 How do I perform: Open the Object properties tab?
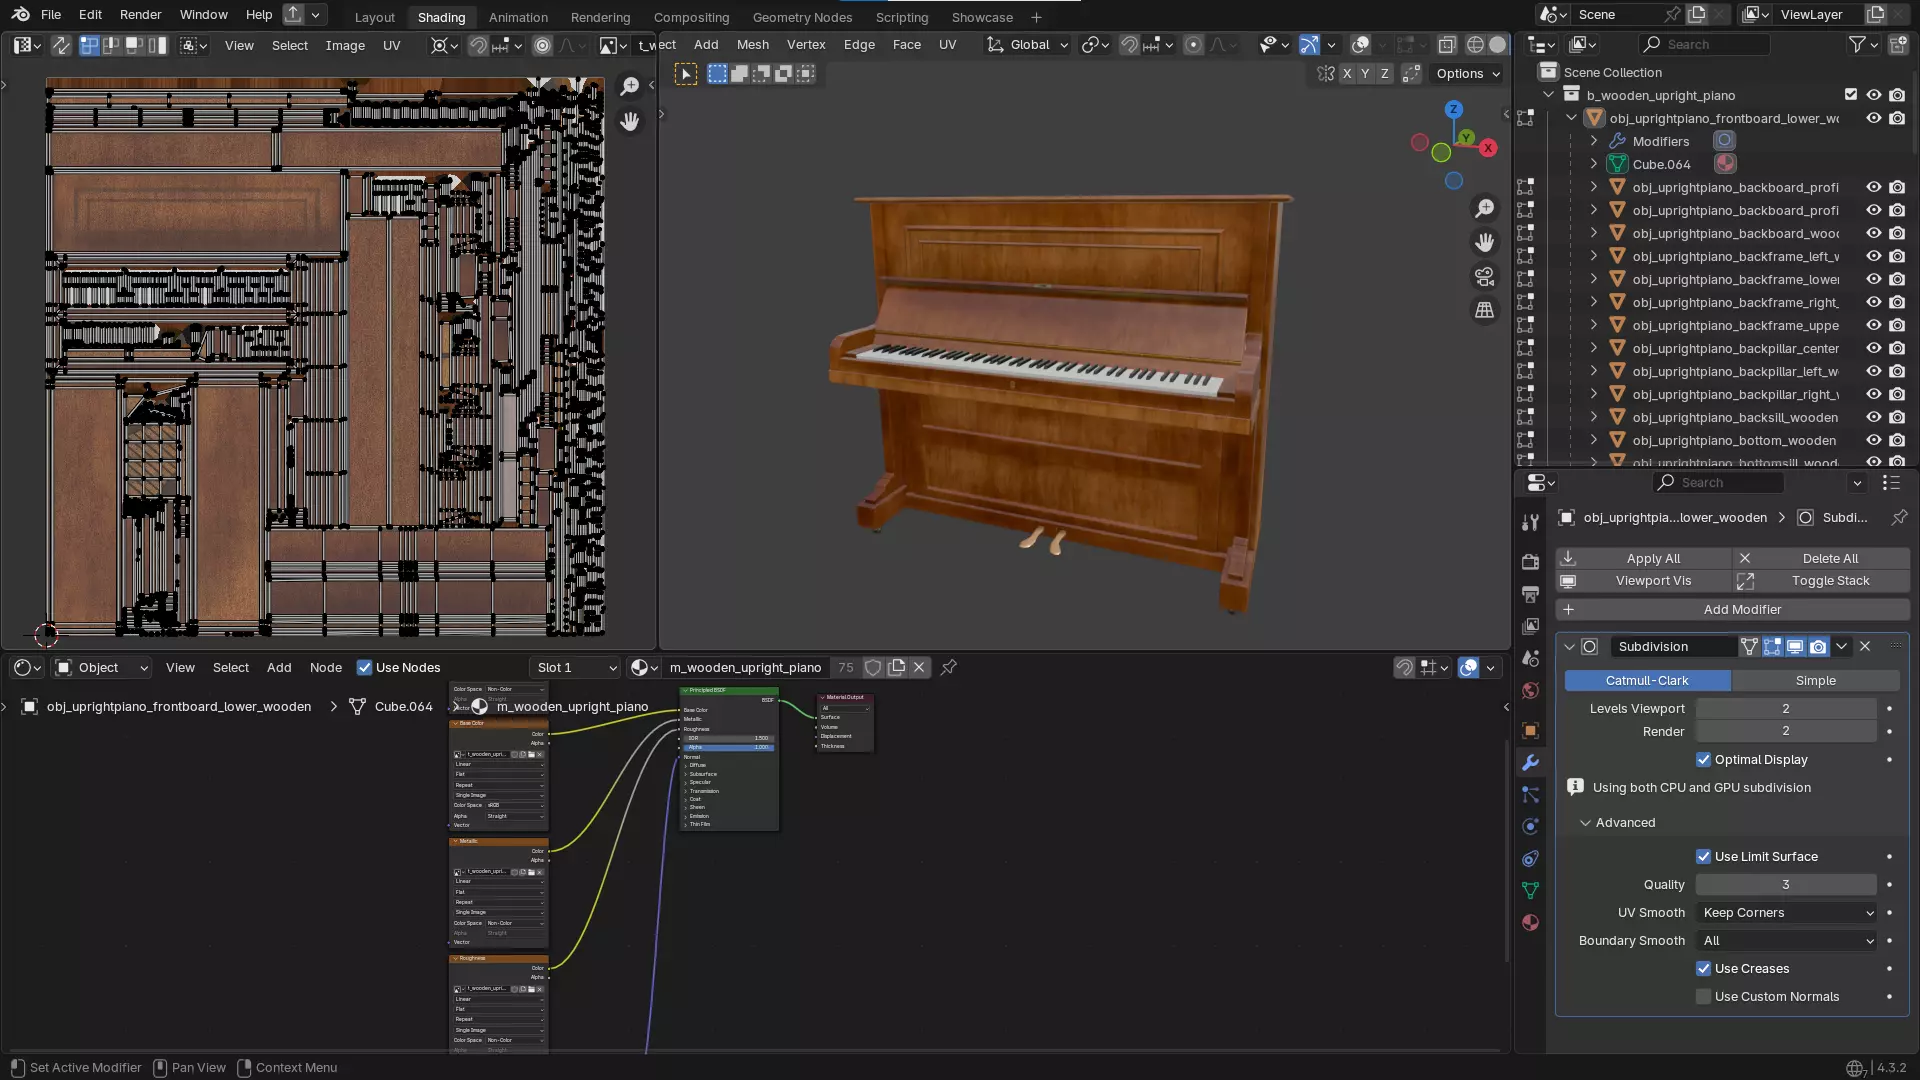coord(1530,730)
